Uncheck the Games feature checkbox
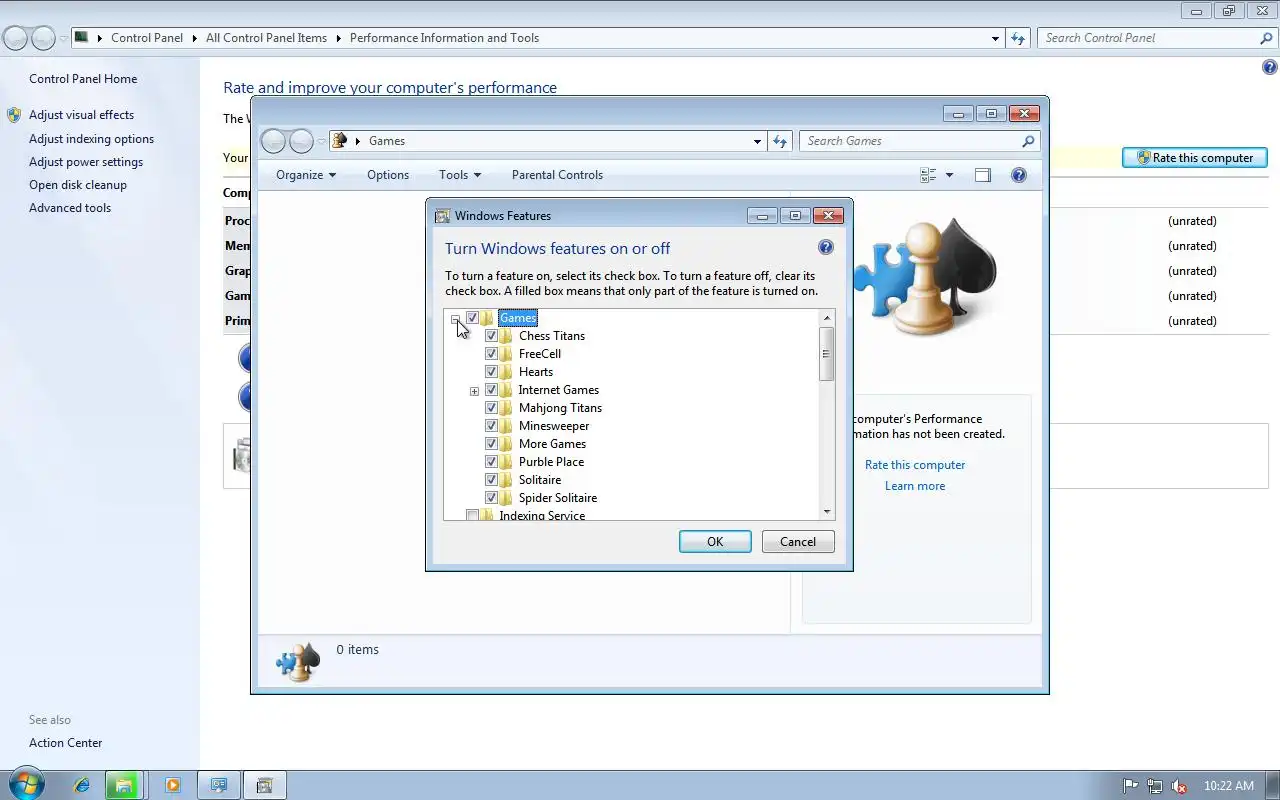1280x800 pixels. 472,318
